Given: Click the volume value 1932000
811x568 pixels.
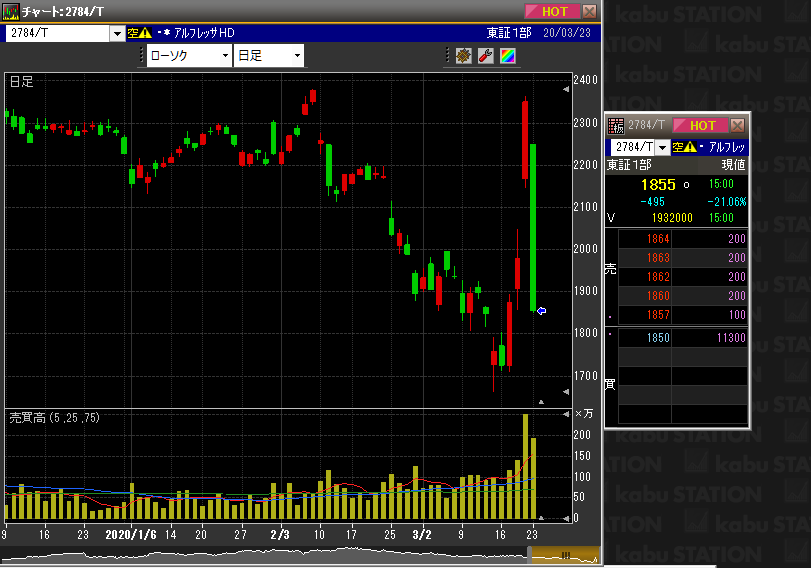Looking at the screenshot, I should tap(672, 218).
